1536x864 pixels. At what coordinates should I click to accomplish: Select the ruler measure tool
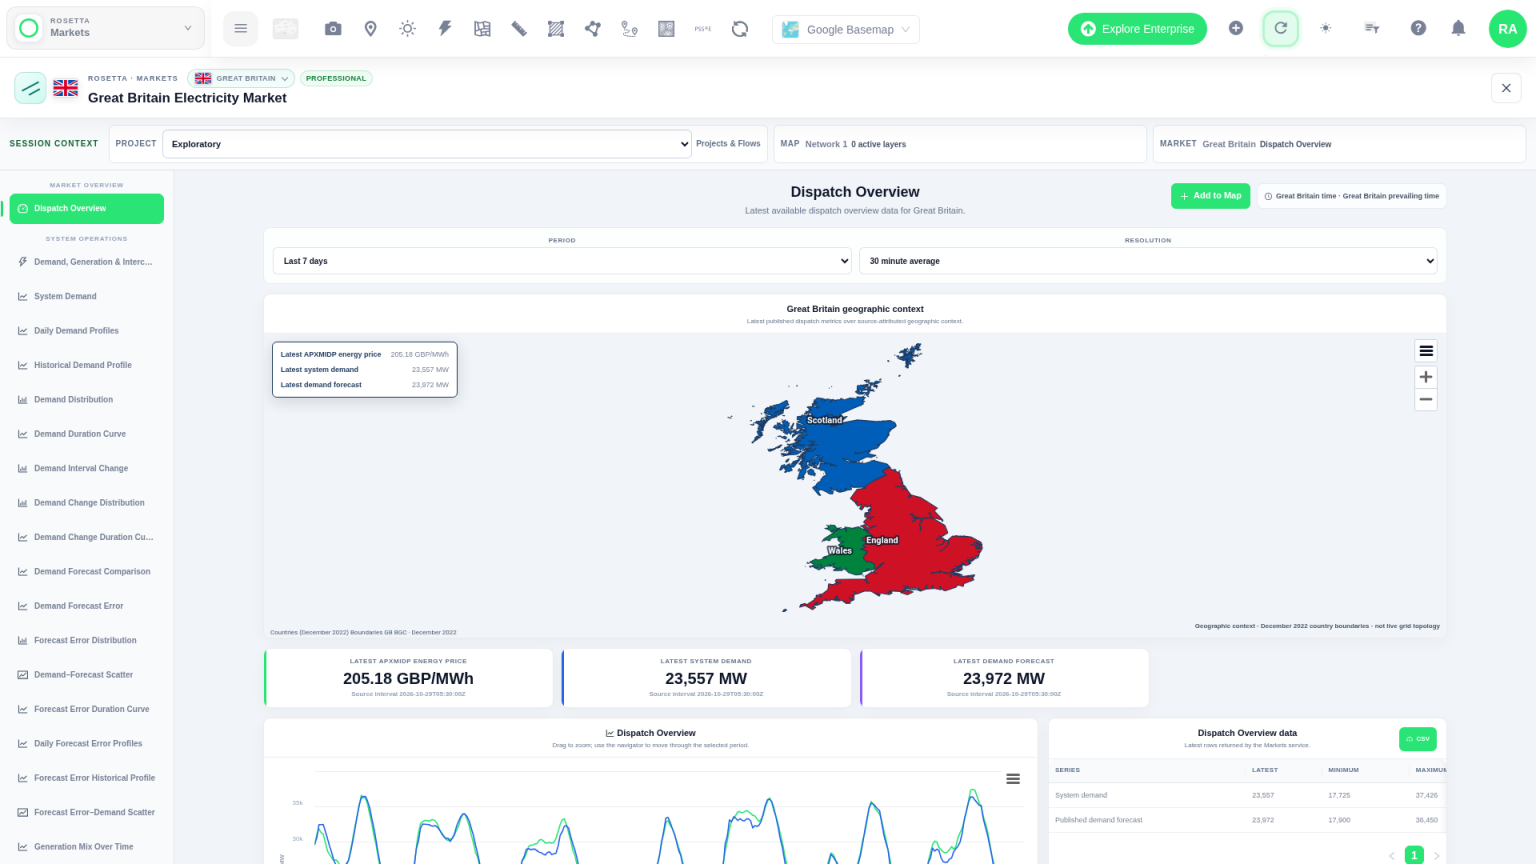[519, 29]
